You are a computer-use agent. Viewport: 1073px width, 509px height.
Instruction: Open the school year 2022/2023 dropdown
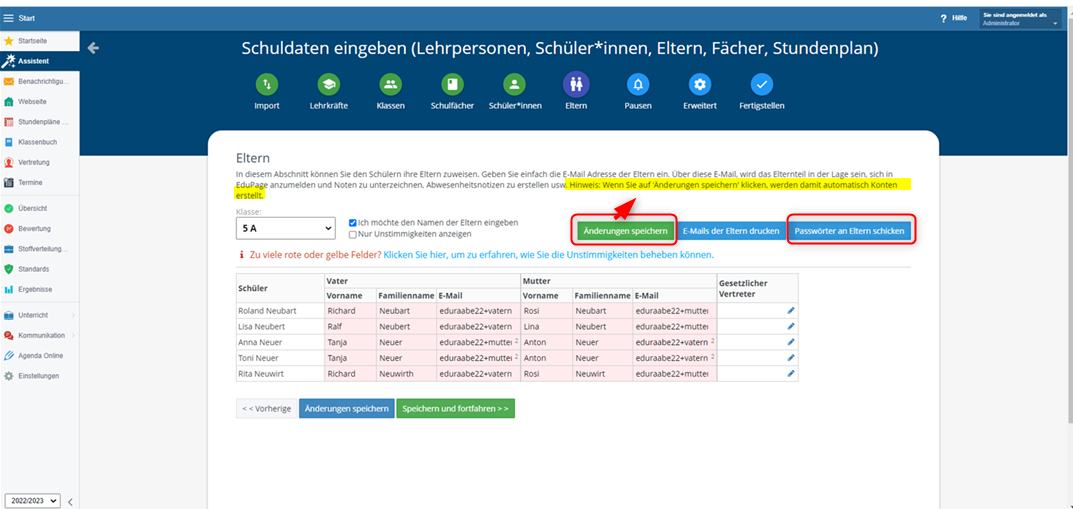coord(32,500)
